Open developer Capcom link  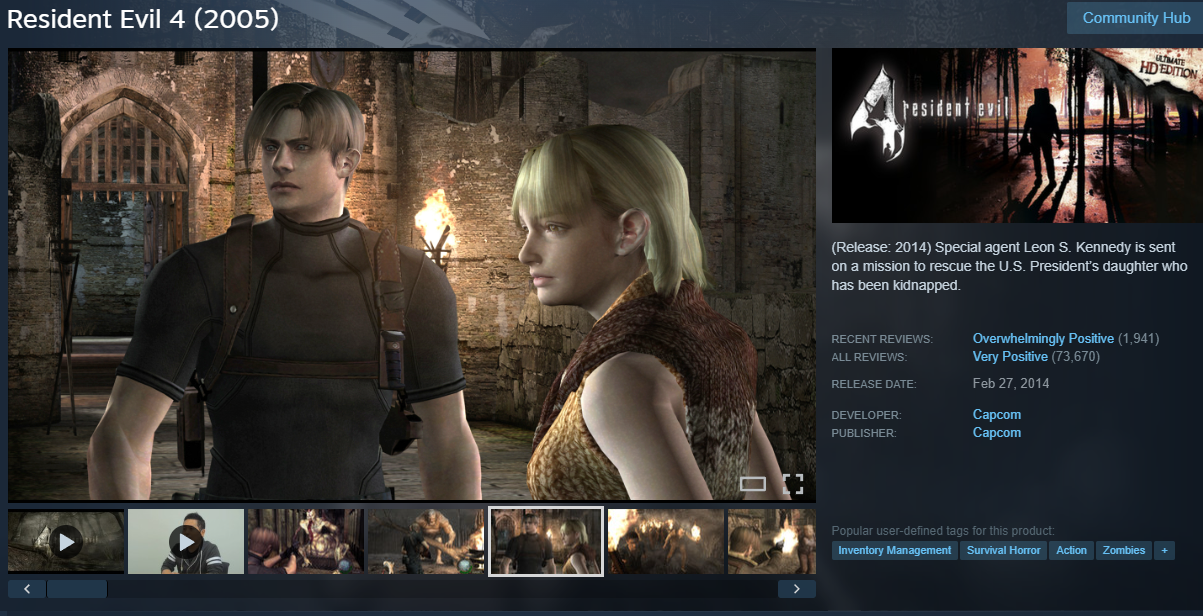(x=997, y=415)
